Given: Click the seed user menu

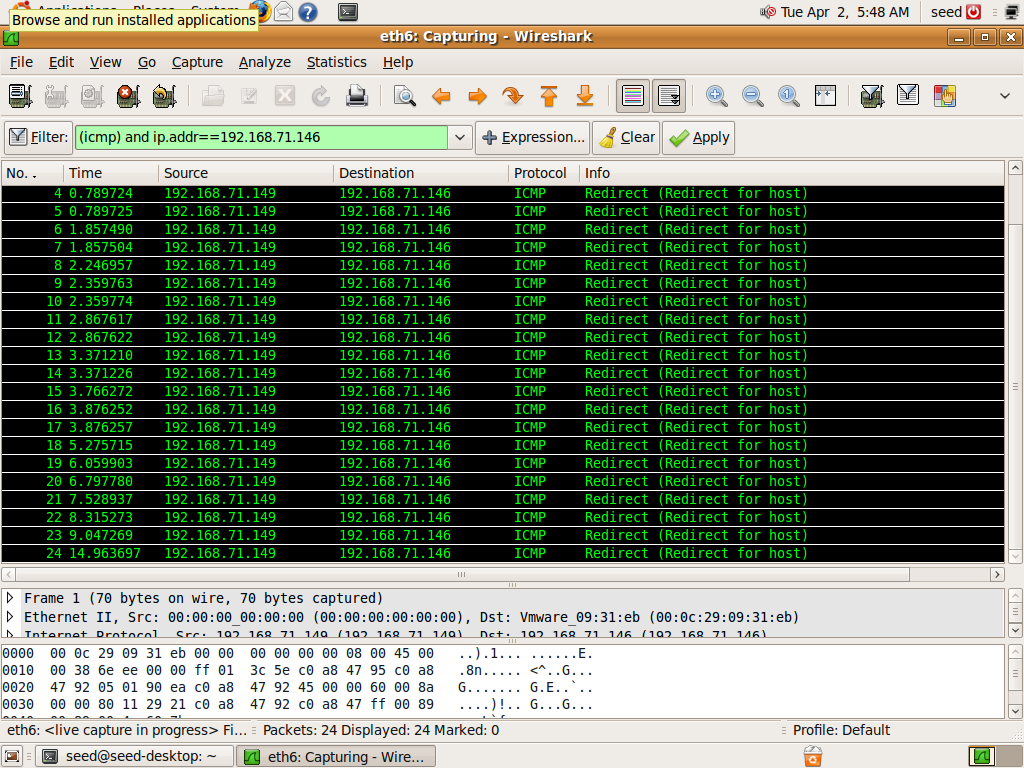Looking at the screenshot, I should [946, 12].
